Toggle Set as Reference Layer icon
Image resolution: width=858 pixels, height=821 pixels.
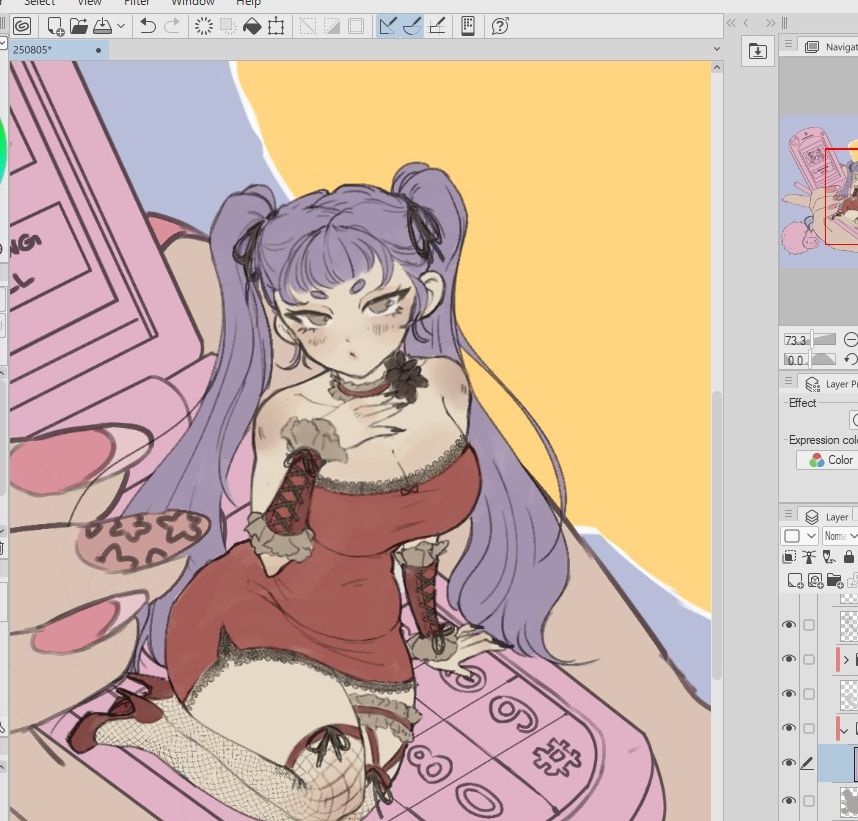(808, 557)
